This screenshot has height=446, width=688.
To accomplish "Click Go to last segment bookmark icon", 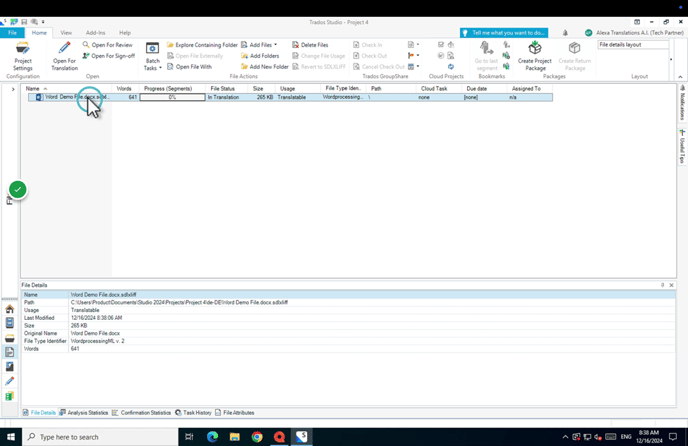I will click(x=486, y=48).
